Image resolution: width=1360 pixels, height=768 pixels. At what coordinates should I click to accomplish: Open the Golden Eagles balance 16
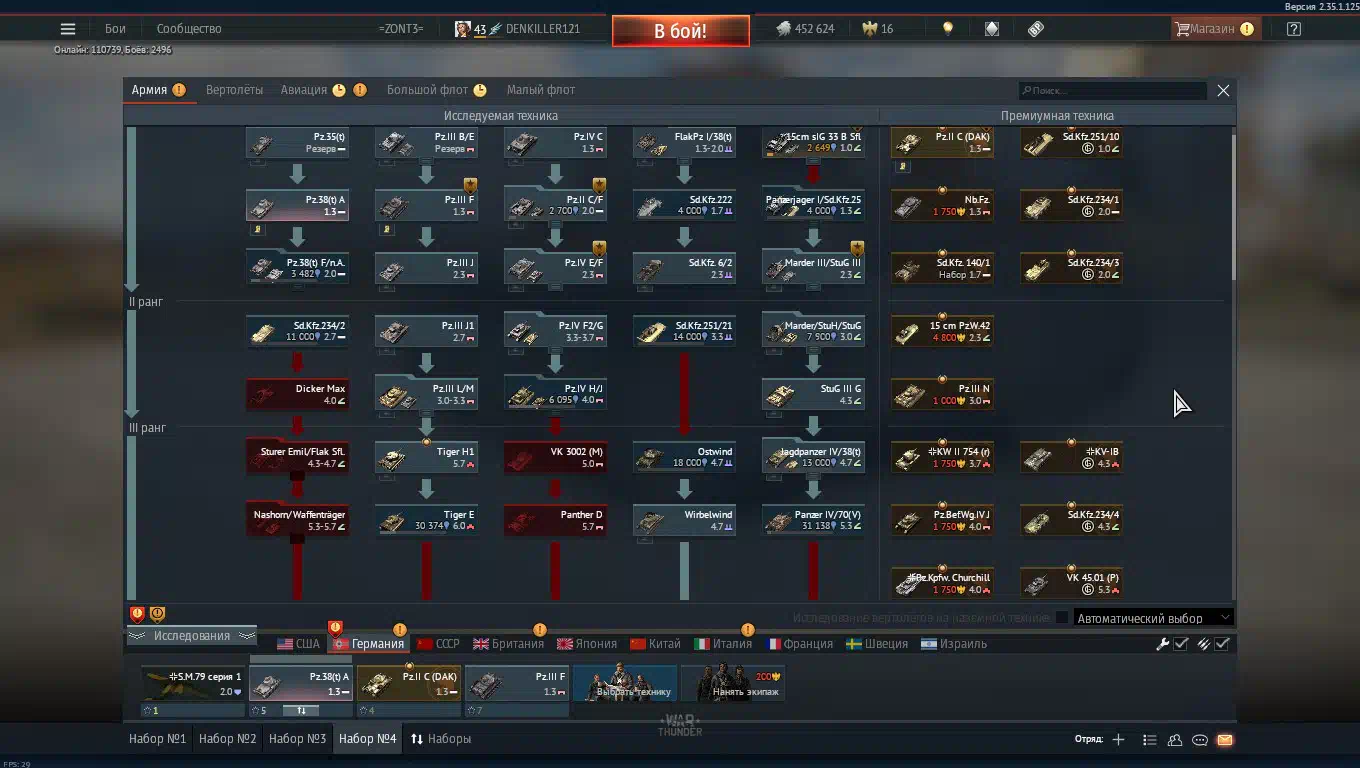(x=878, y=29)
